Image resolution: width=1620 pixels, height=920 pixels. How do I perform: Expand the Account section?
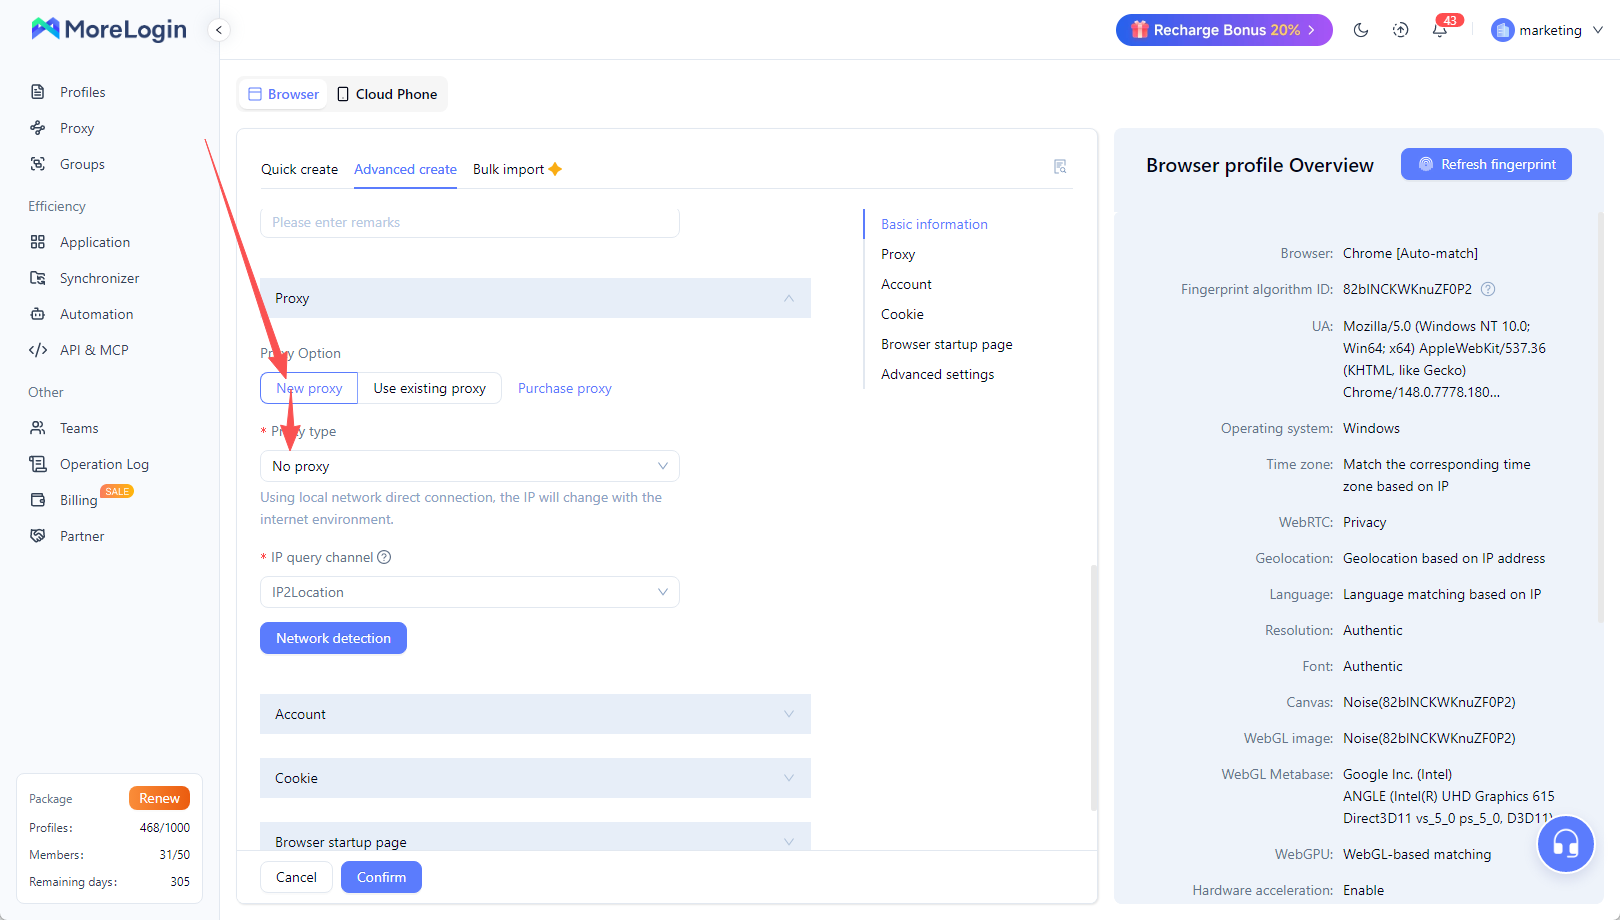(x=535, y=714)
